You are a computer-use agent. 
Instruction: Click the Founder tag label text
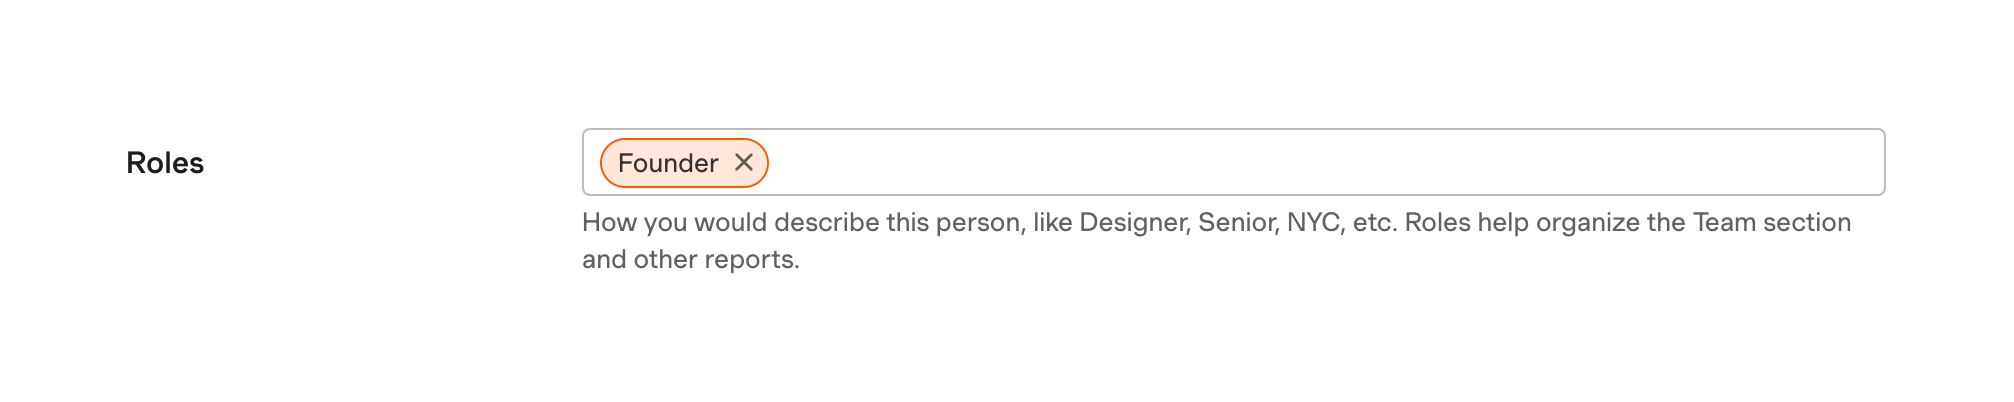coord(667,163)
